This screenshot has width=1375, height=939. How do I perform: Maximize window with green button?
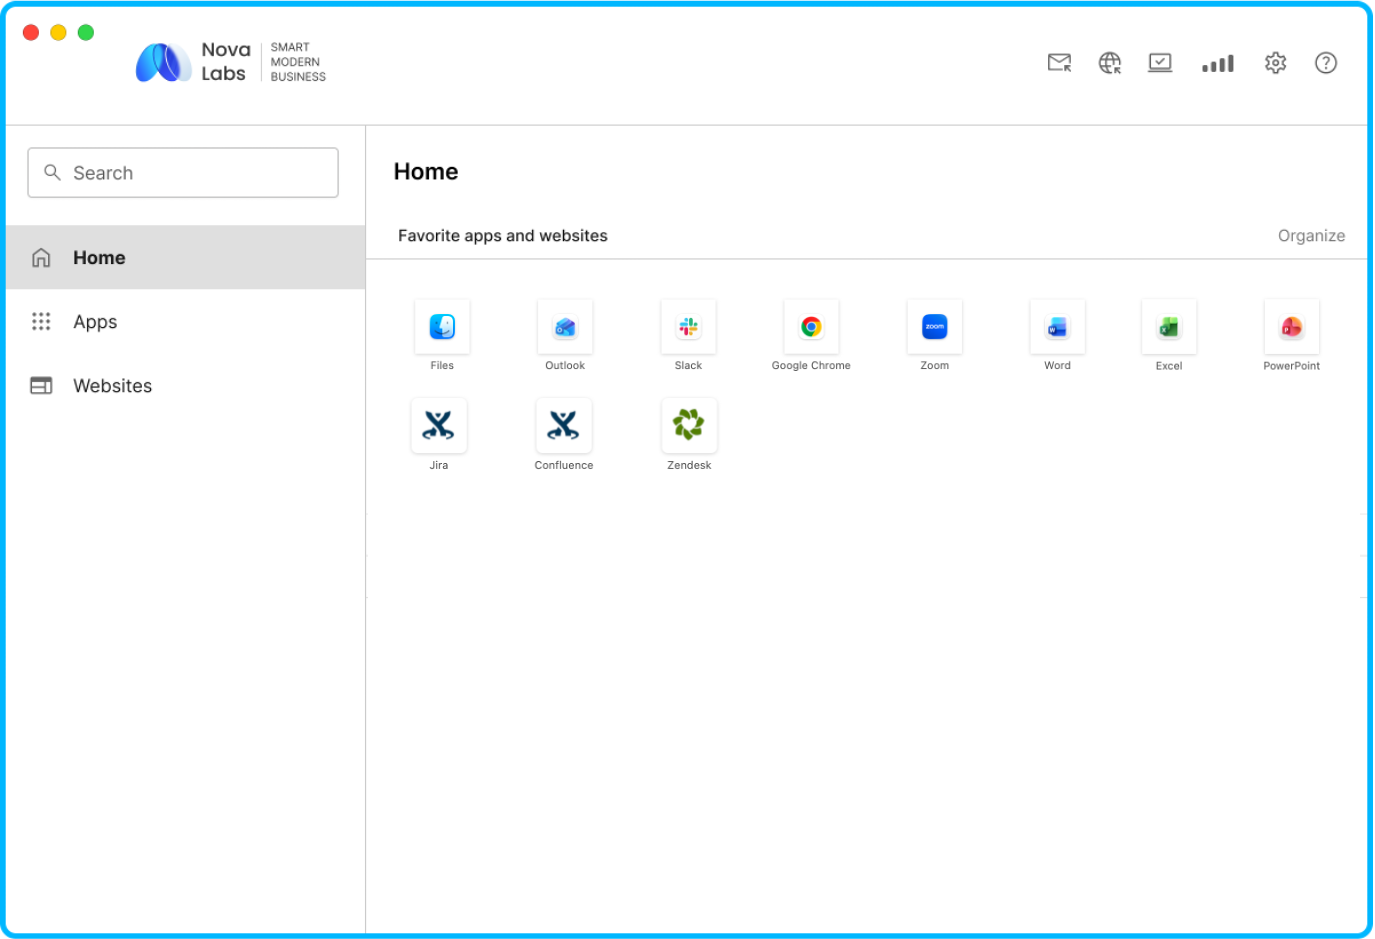tap(86, 33)
